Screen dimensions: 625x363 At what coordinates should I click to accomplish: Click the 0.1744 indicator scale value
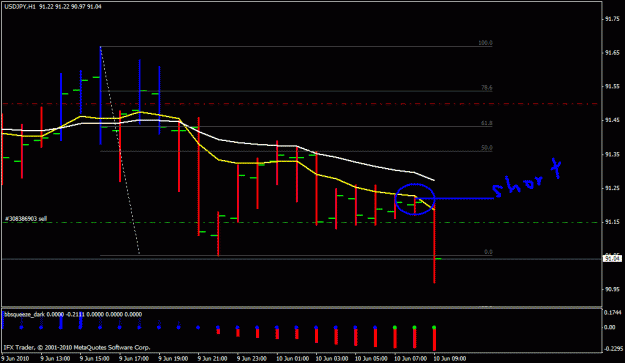[613, 314]
